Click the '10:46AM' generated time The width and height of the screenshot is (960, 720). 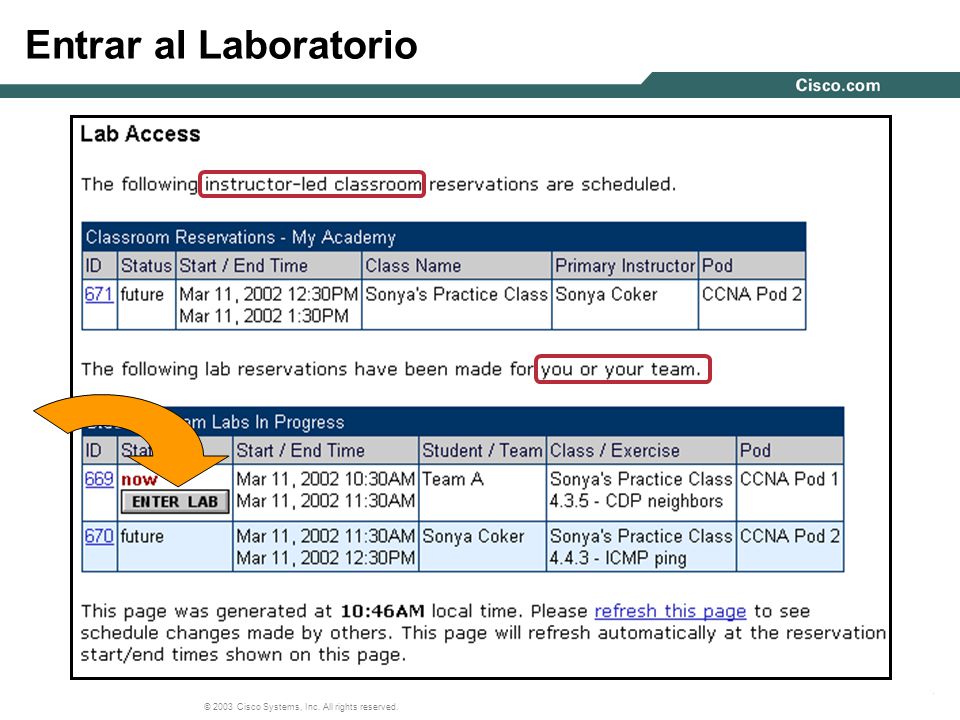(x=382, y=611)
